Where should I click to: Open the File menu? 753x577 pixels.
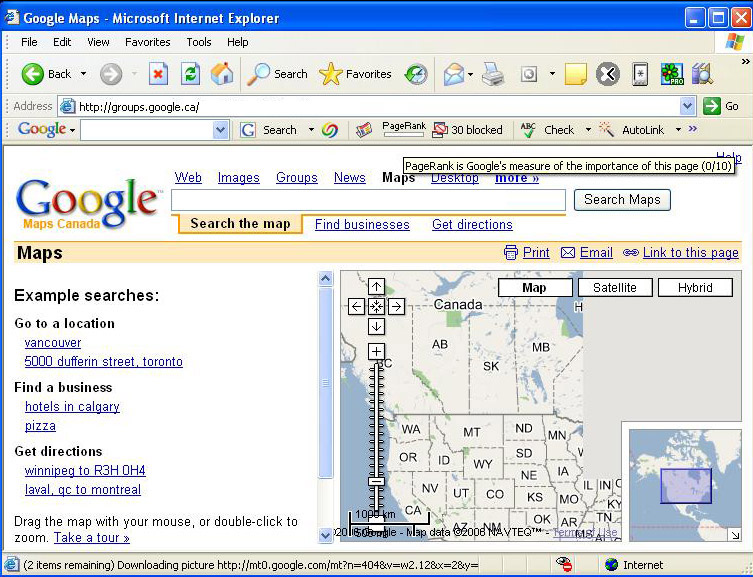(x=29, y=42)
